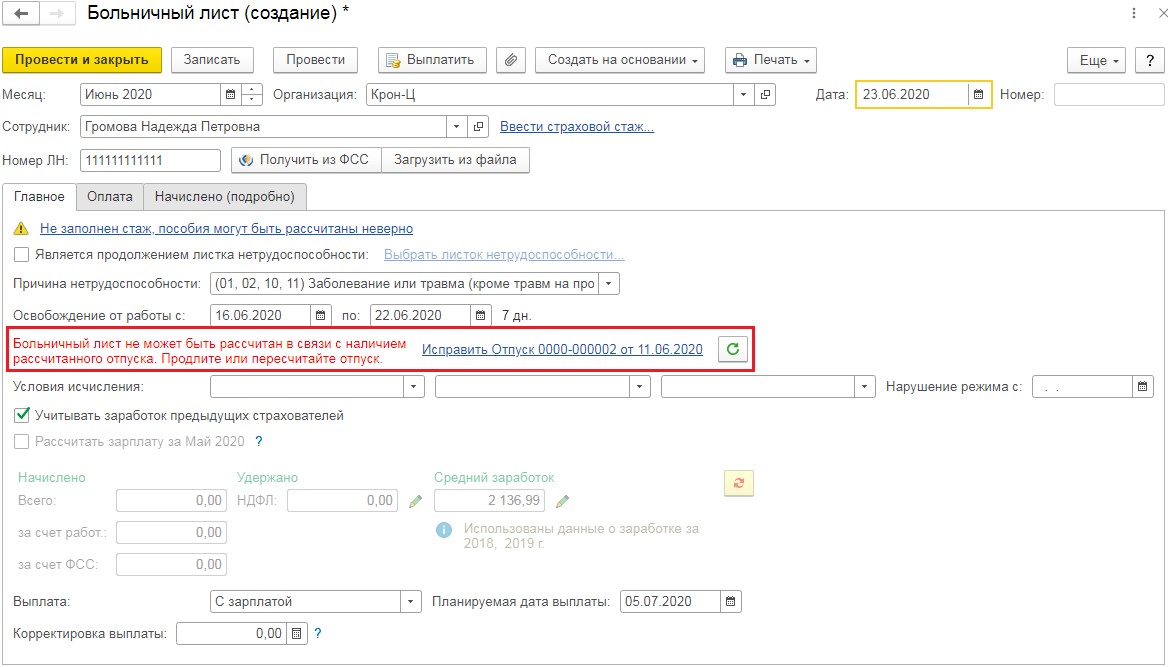Uncheck 'Учитывать заработок предыдущих страхователей'
Screen dimensions: 1168x667
tap(22, 415)
